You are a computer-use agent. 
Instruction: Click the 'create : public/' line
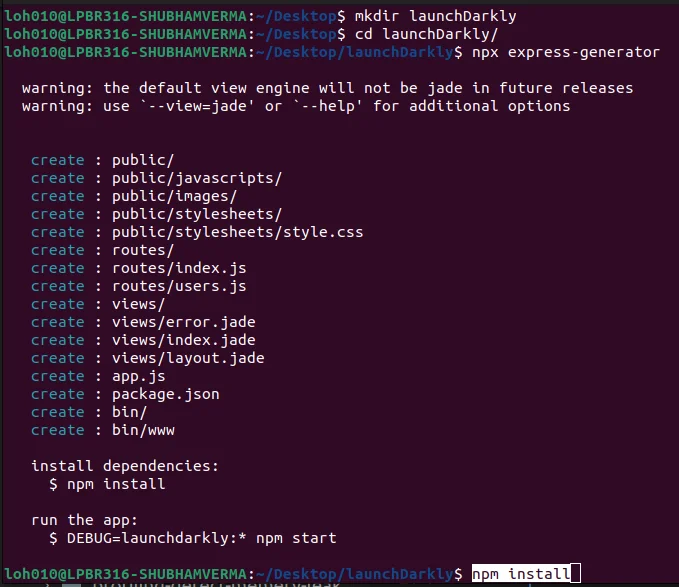tap(102, 160)
